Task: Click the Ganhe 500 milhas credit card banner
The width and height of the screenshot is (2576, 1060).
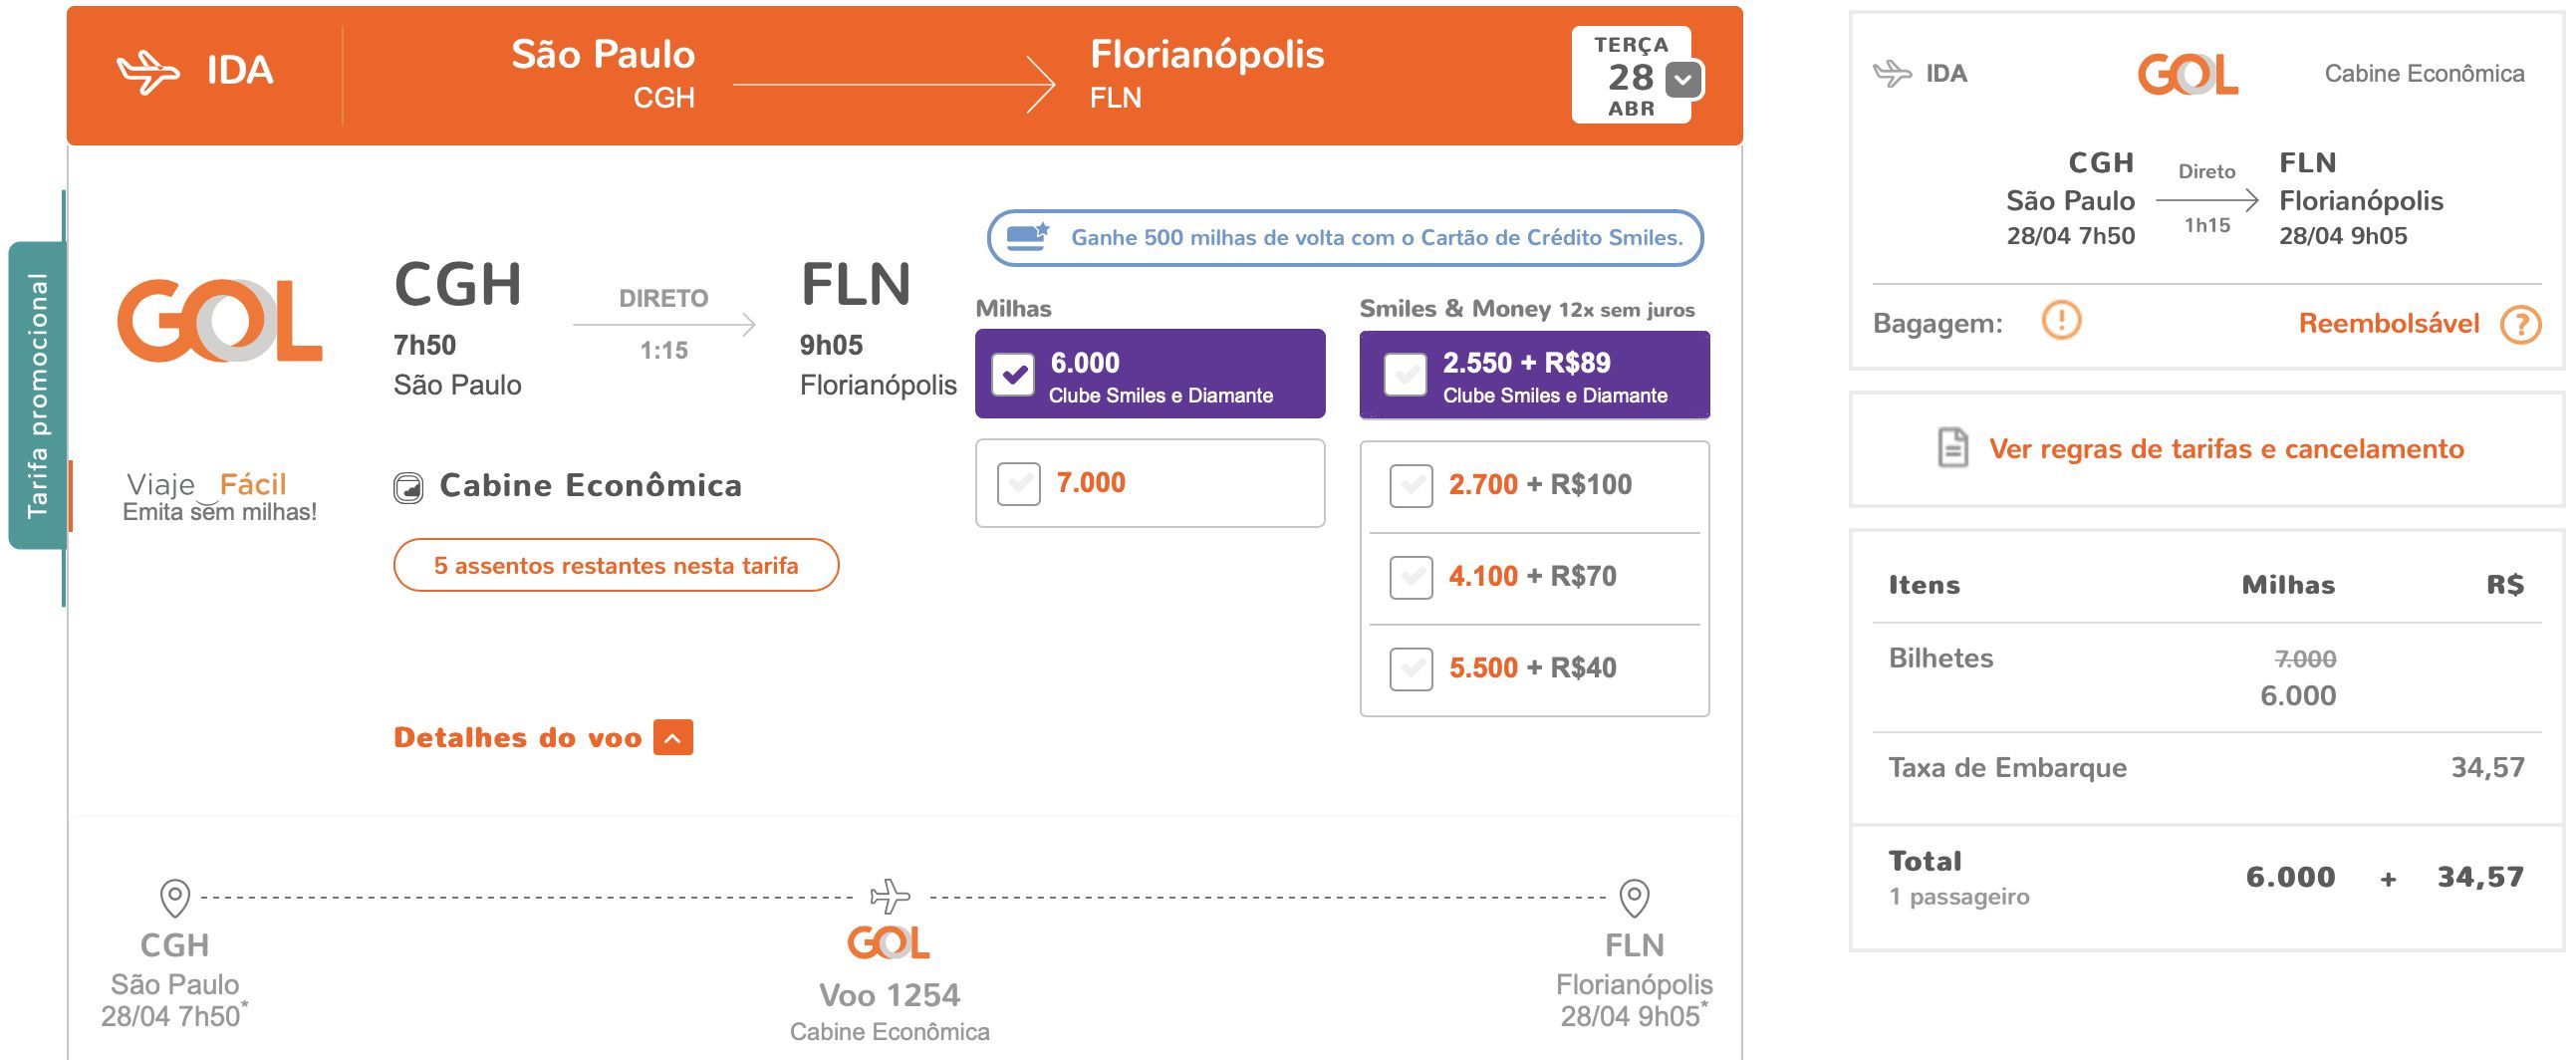Action: (x=1345, y=238)
